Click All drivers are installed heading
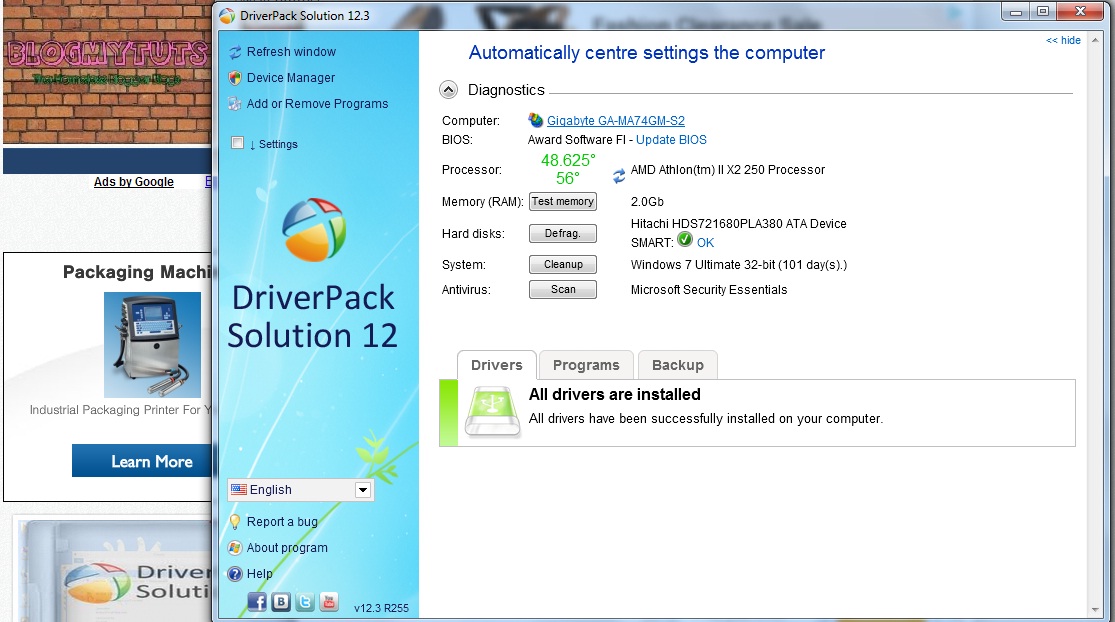This screenshot has width=1115, height=622. [614, 395]
